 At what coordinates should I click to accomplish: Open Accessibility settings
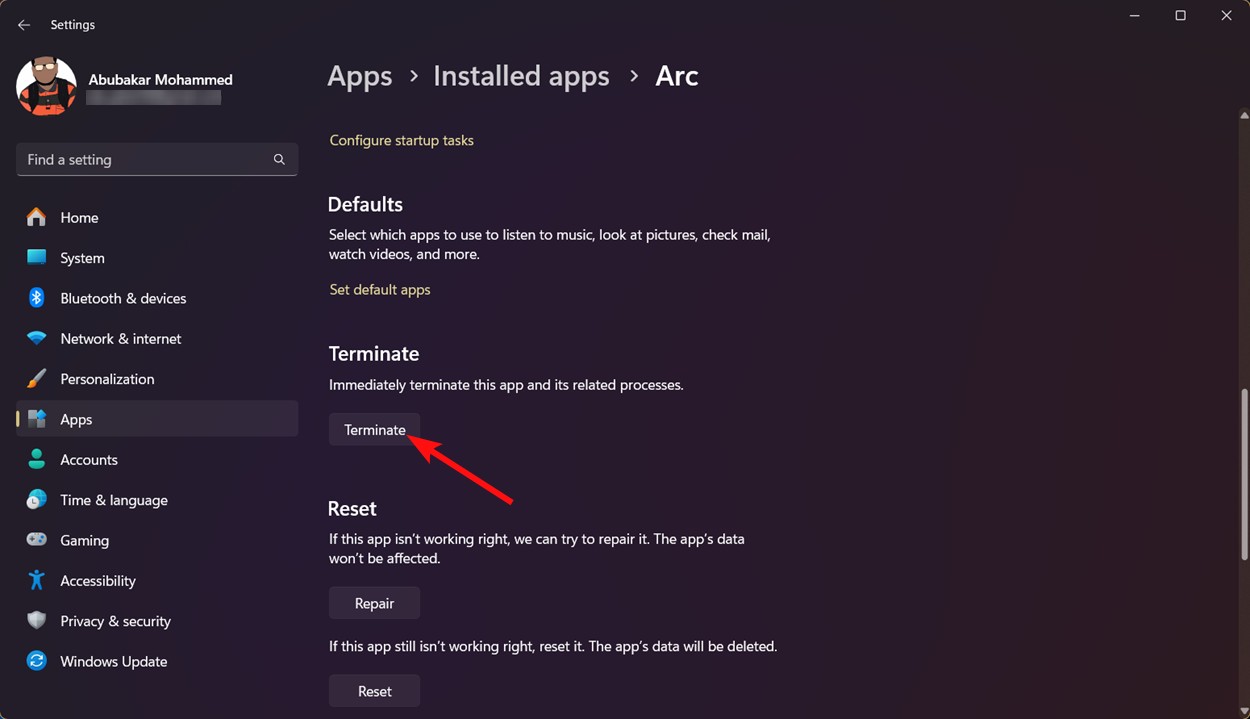click(x=37, y=580)
